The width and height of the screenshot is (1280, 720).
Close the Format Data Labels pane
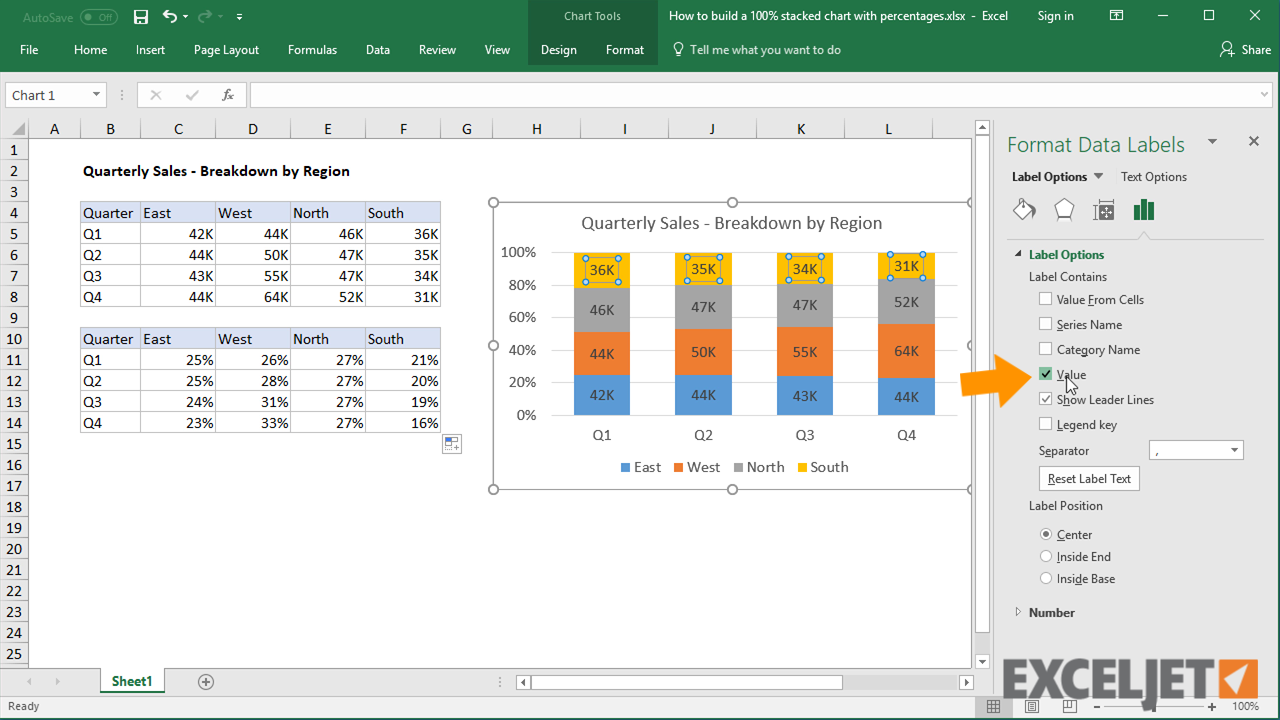tap(1254, 142)
